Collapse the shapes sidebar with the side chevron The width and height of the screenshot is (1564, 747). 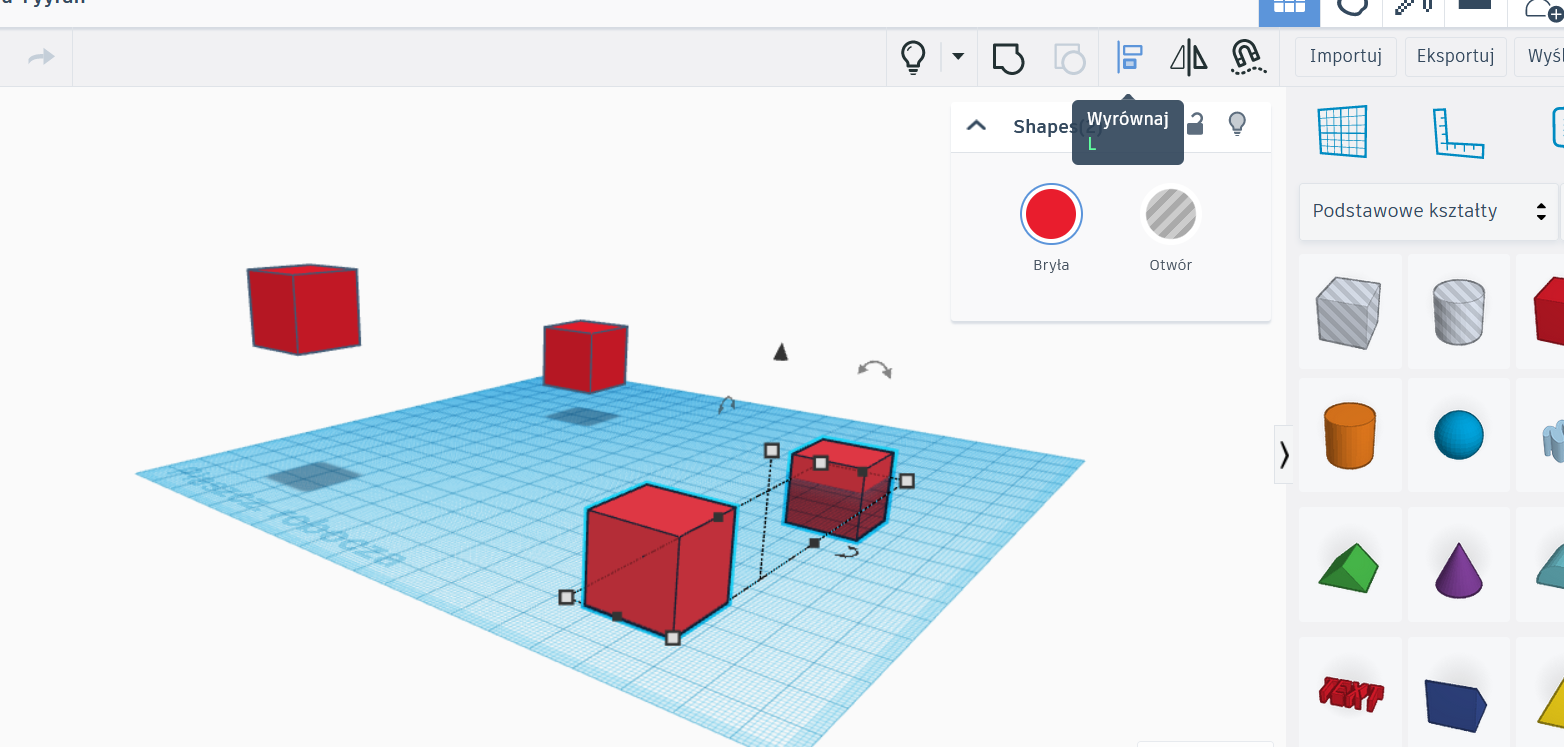tap(1284, 455)
